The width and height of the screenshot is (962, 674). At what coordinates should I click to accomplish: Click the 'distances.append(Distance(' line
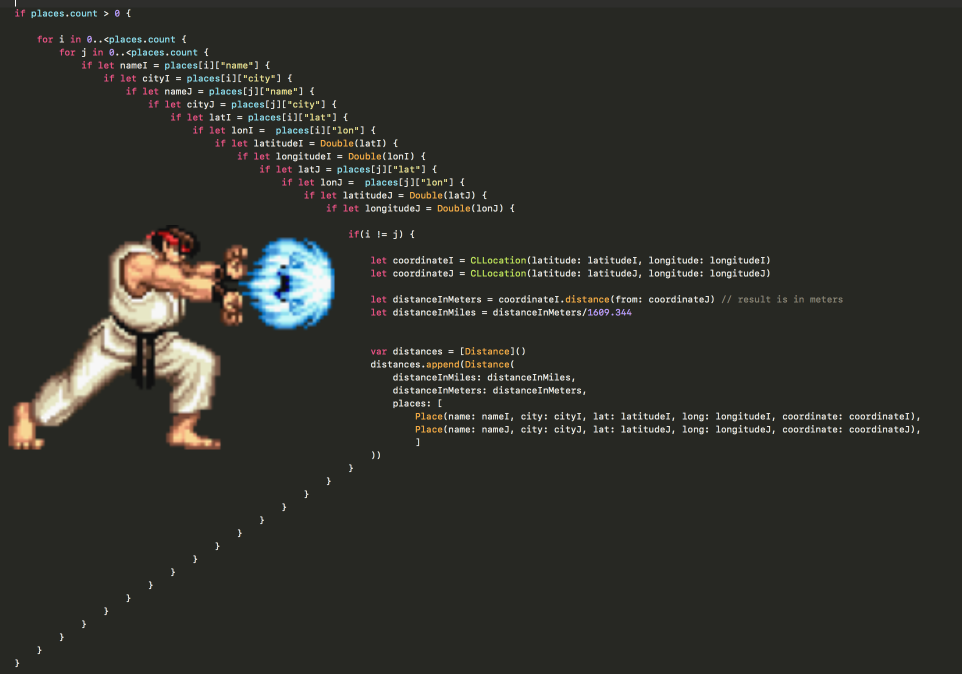[x=442, y=364]
